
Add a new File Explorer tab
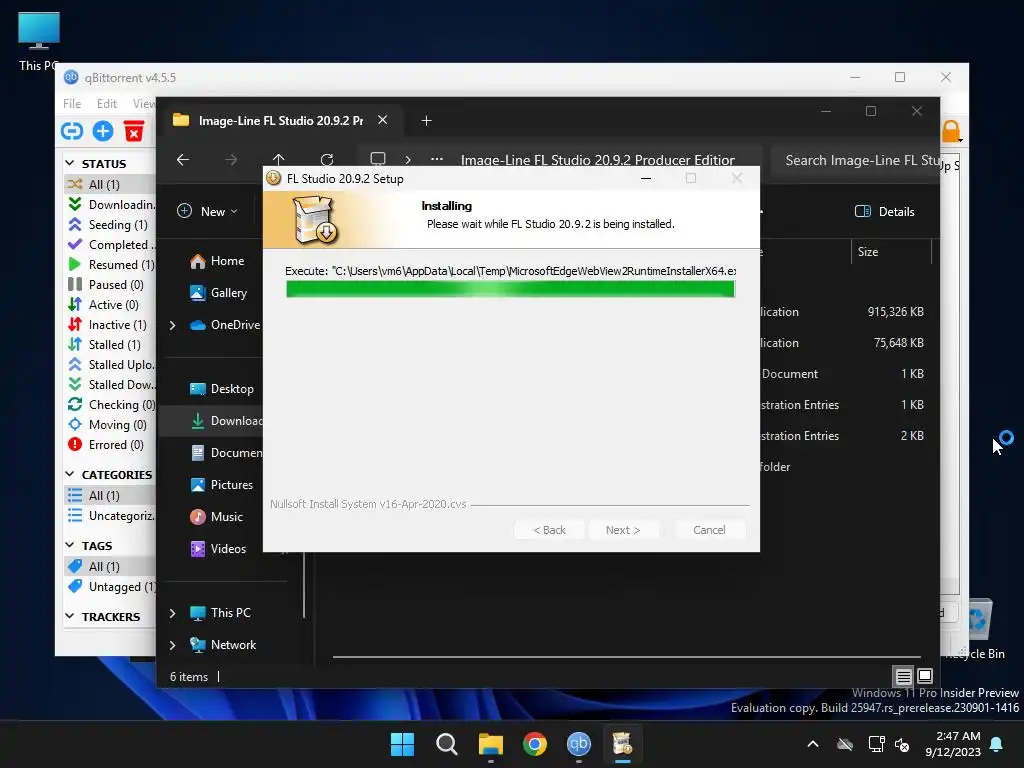click(x=426, y=121)
